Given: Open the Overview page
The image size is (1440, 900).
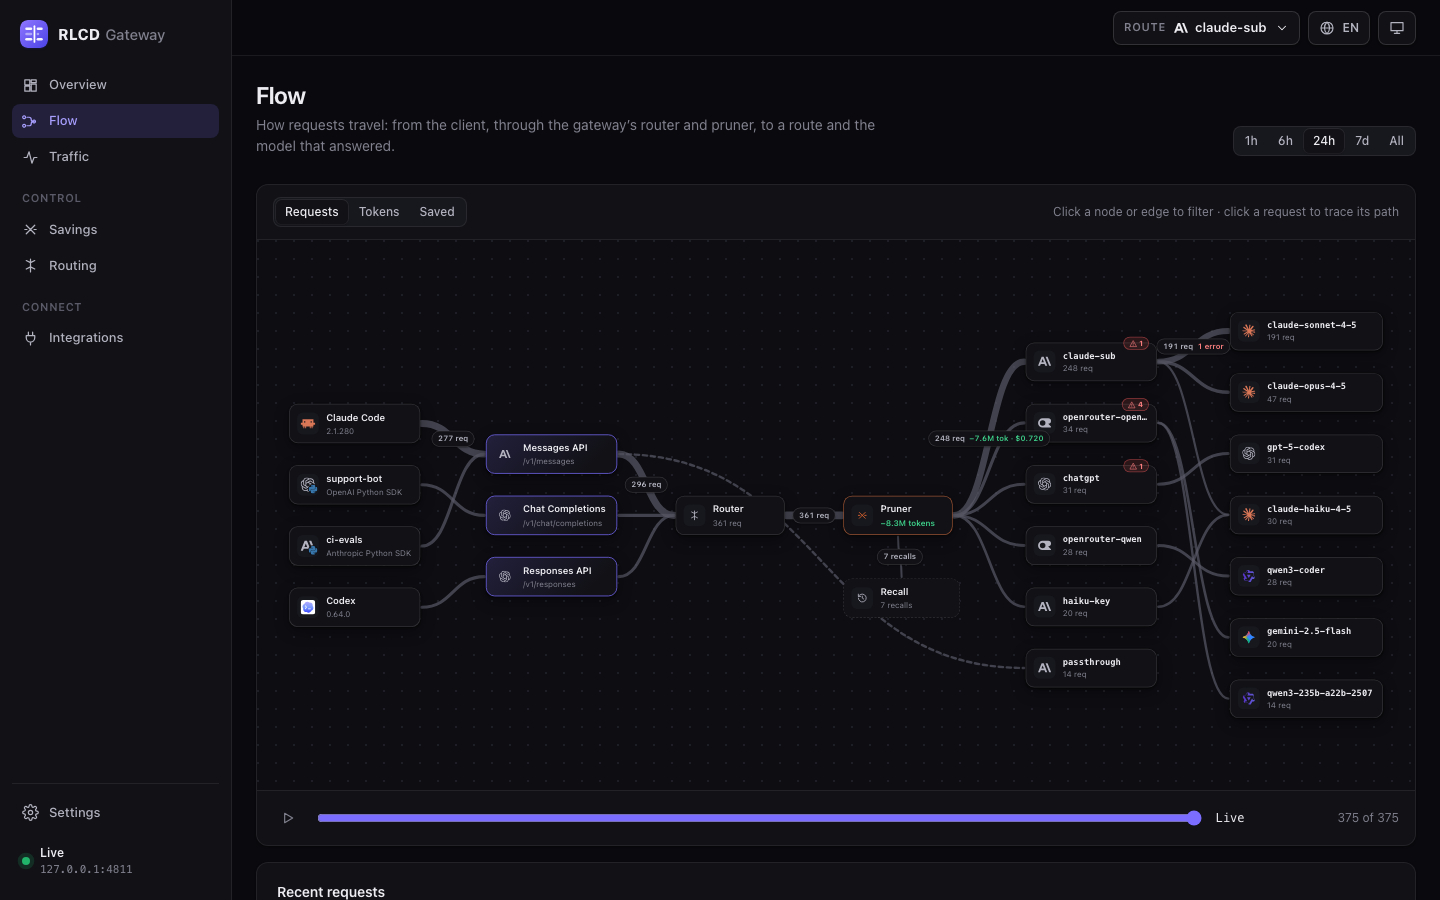Looking at the screenshot, I should click(115, 85).
